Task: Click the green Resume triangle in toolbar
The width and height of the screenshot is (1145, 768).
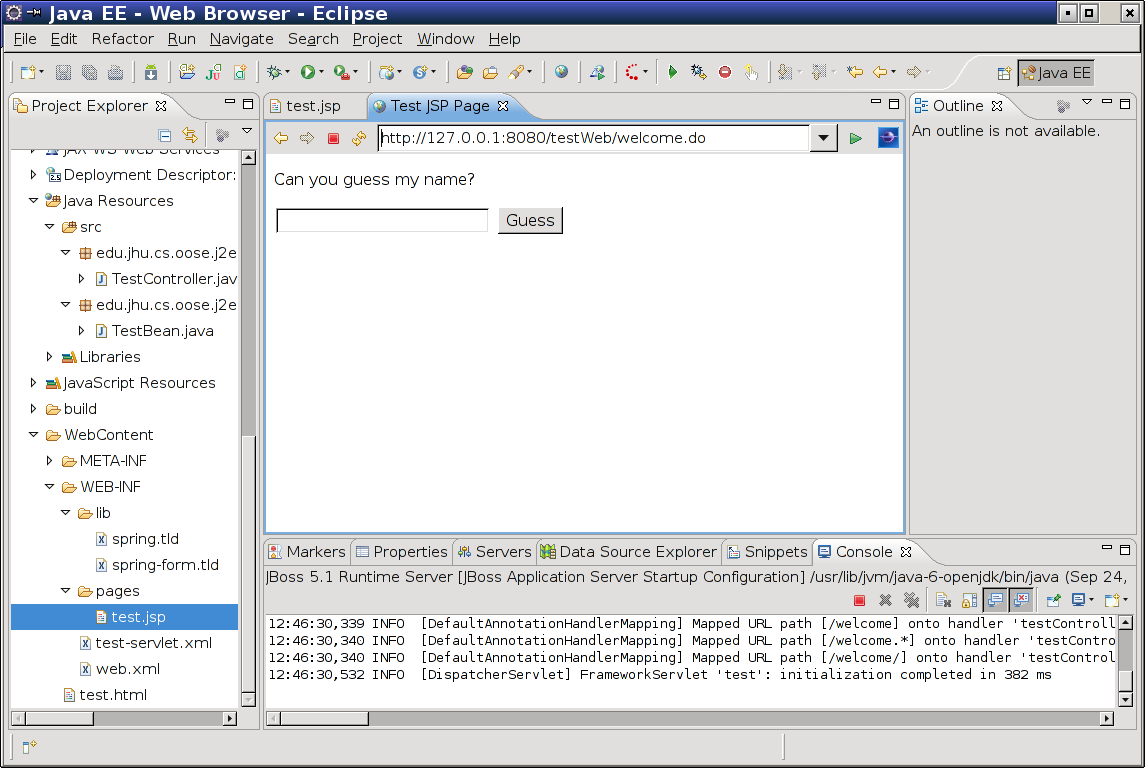Action: coord(673,72)
